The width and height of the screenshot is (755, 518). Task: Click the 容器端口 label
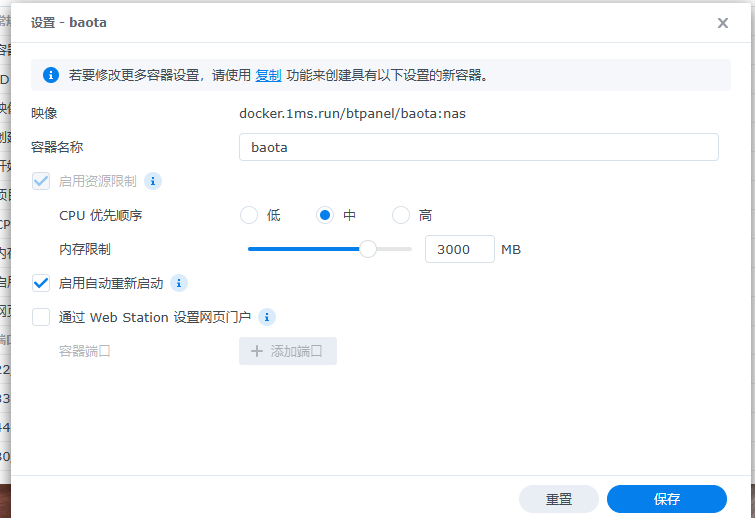[x=85, y=351]
